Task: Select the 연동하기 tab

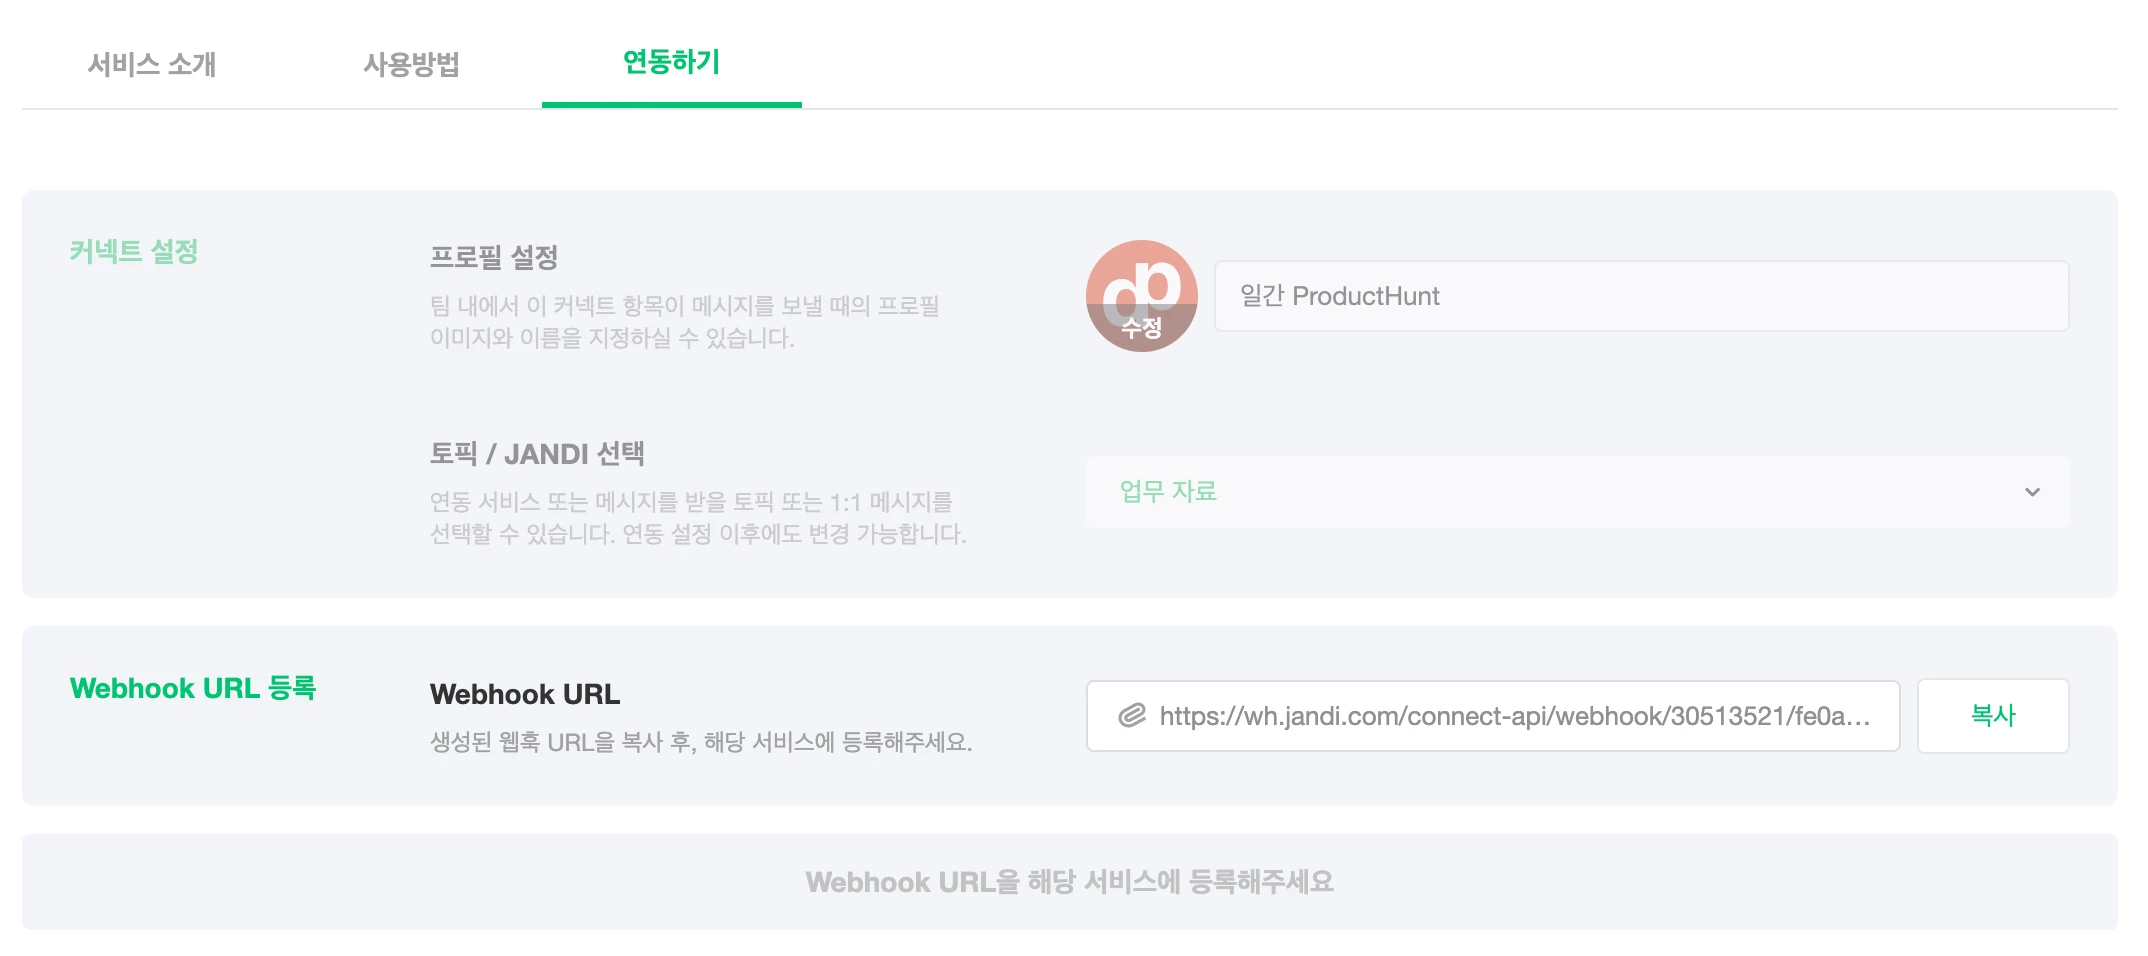Action: (x=671, y=62)
